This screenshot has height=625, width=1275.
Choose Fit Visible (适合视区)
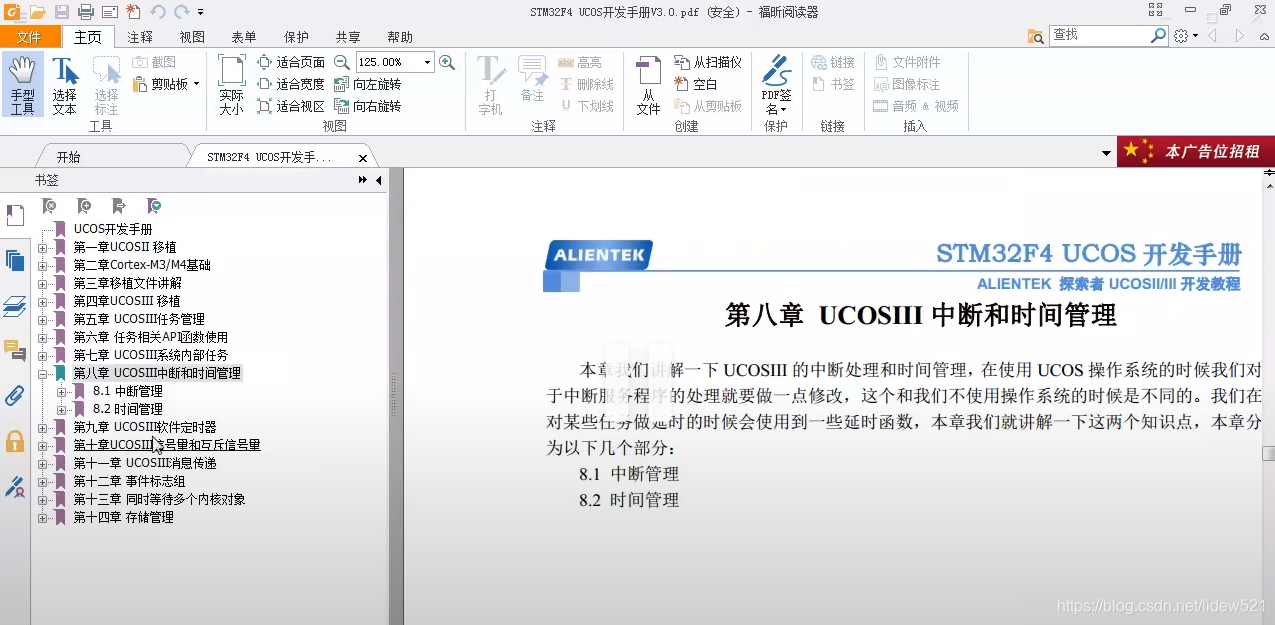click(291, 106)
